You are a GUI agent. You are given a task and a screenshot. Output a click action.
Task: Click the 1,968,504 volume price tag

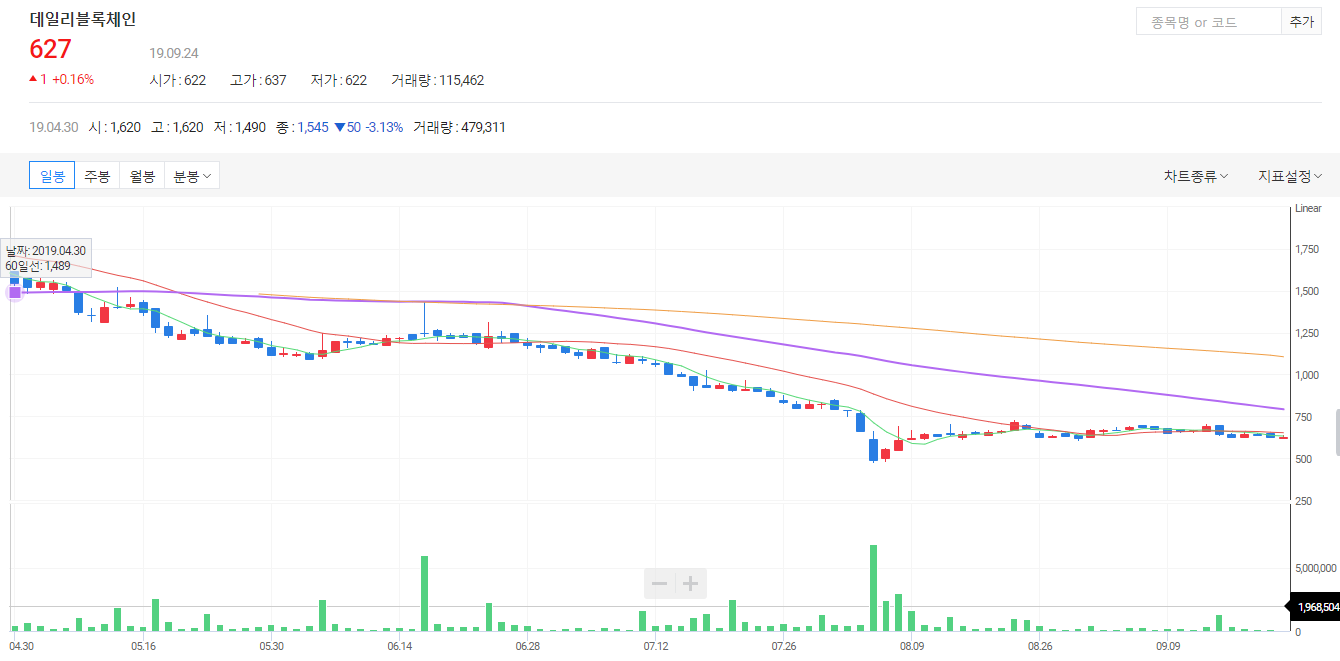pos(1314,607)
